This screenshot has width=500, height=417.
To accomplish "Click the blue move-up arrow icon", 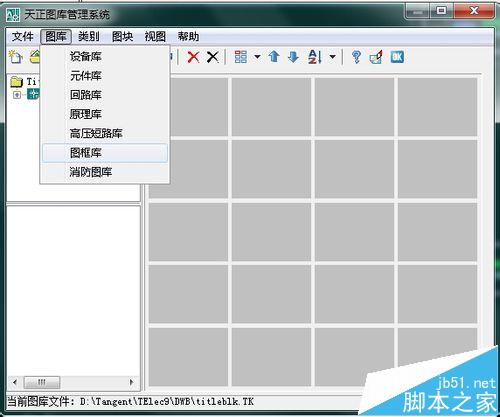I will click(274, 57).
